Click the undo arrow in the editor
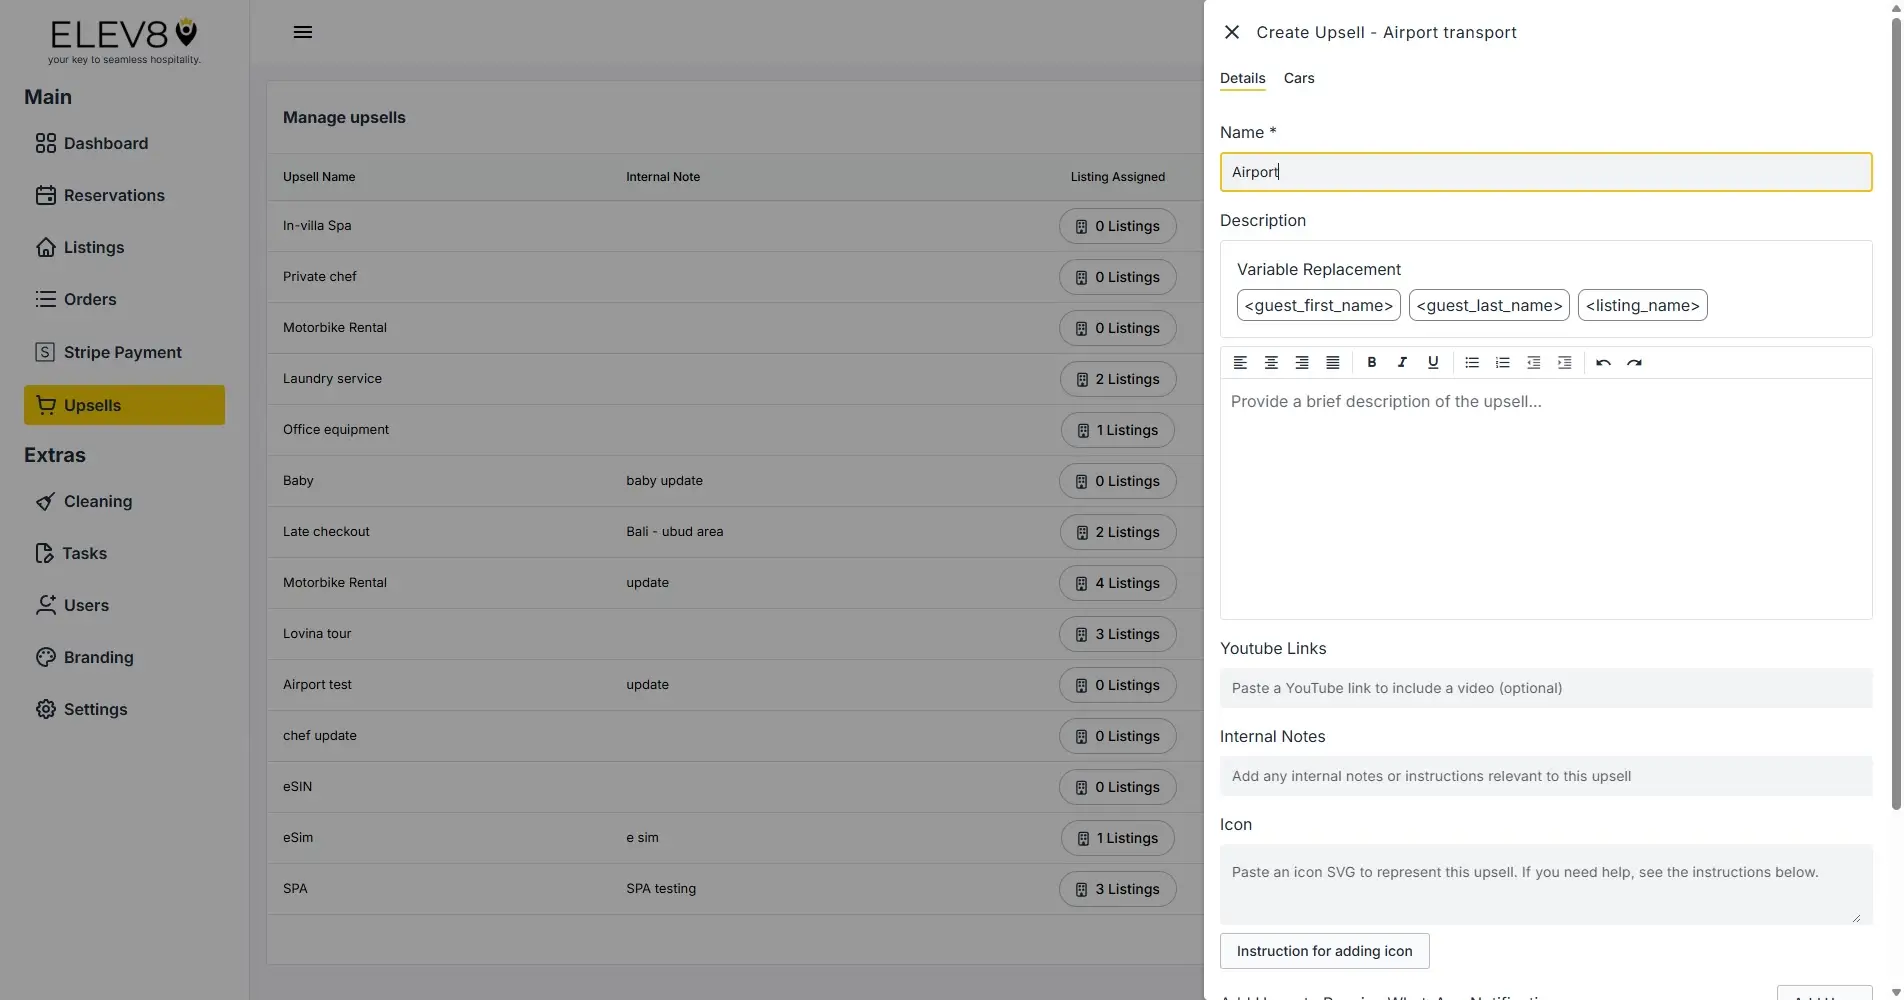This screenshot has height=1000, width=1904. (1603, 362)
